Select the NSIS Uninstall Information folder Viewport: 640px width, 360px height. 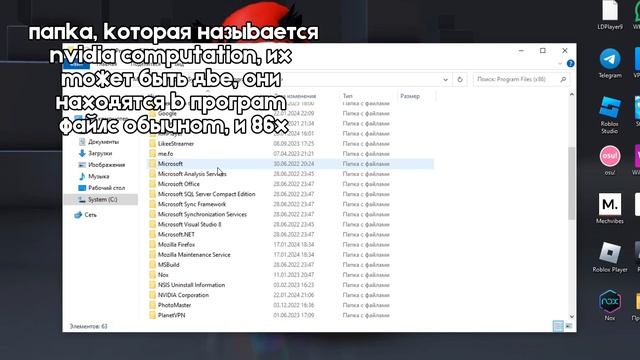(x=291, y=285)
